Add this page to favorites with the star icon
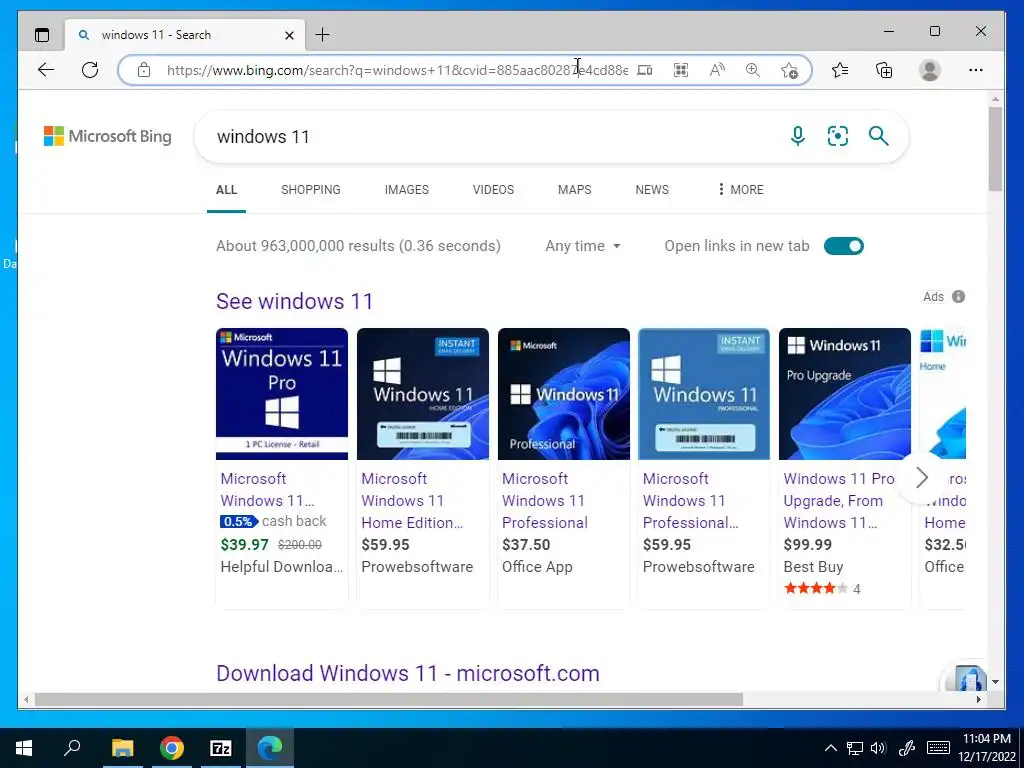Viewport: 1024px width, 768px height. (x=790, y=70)
